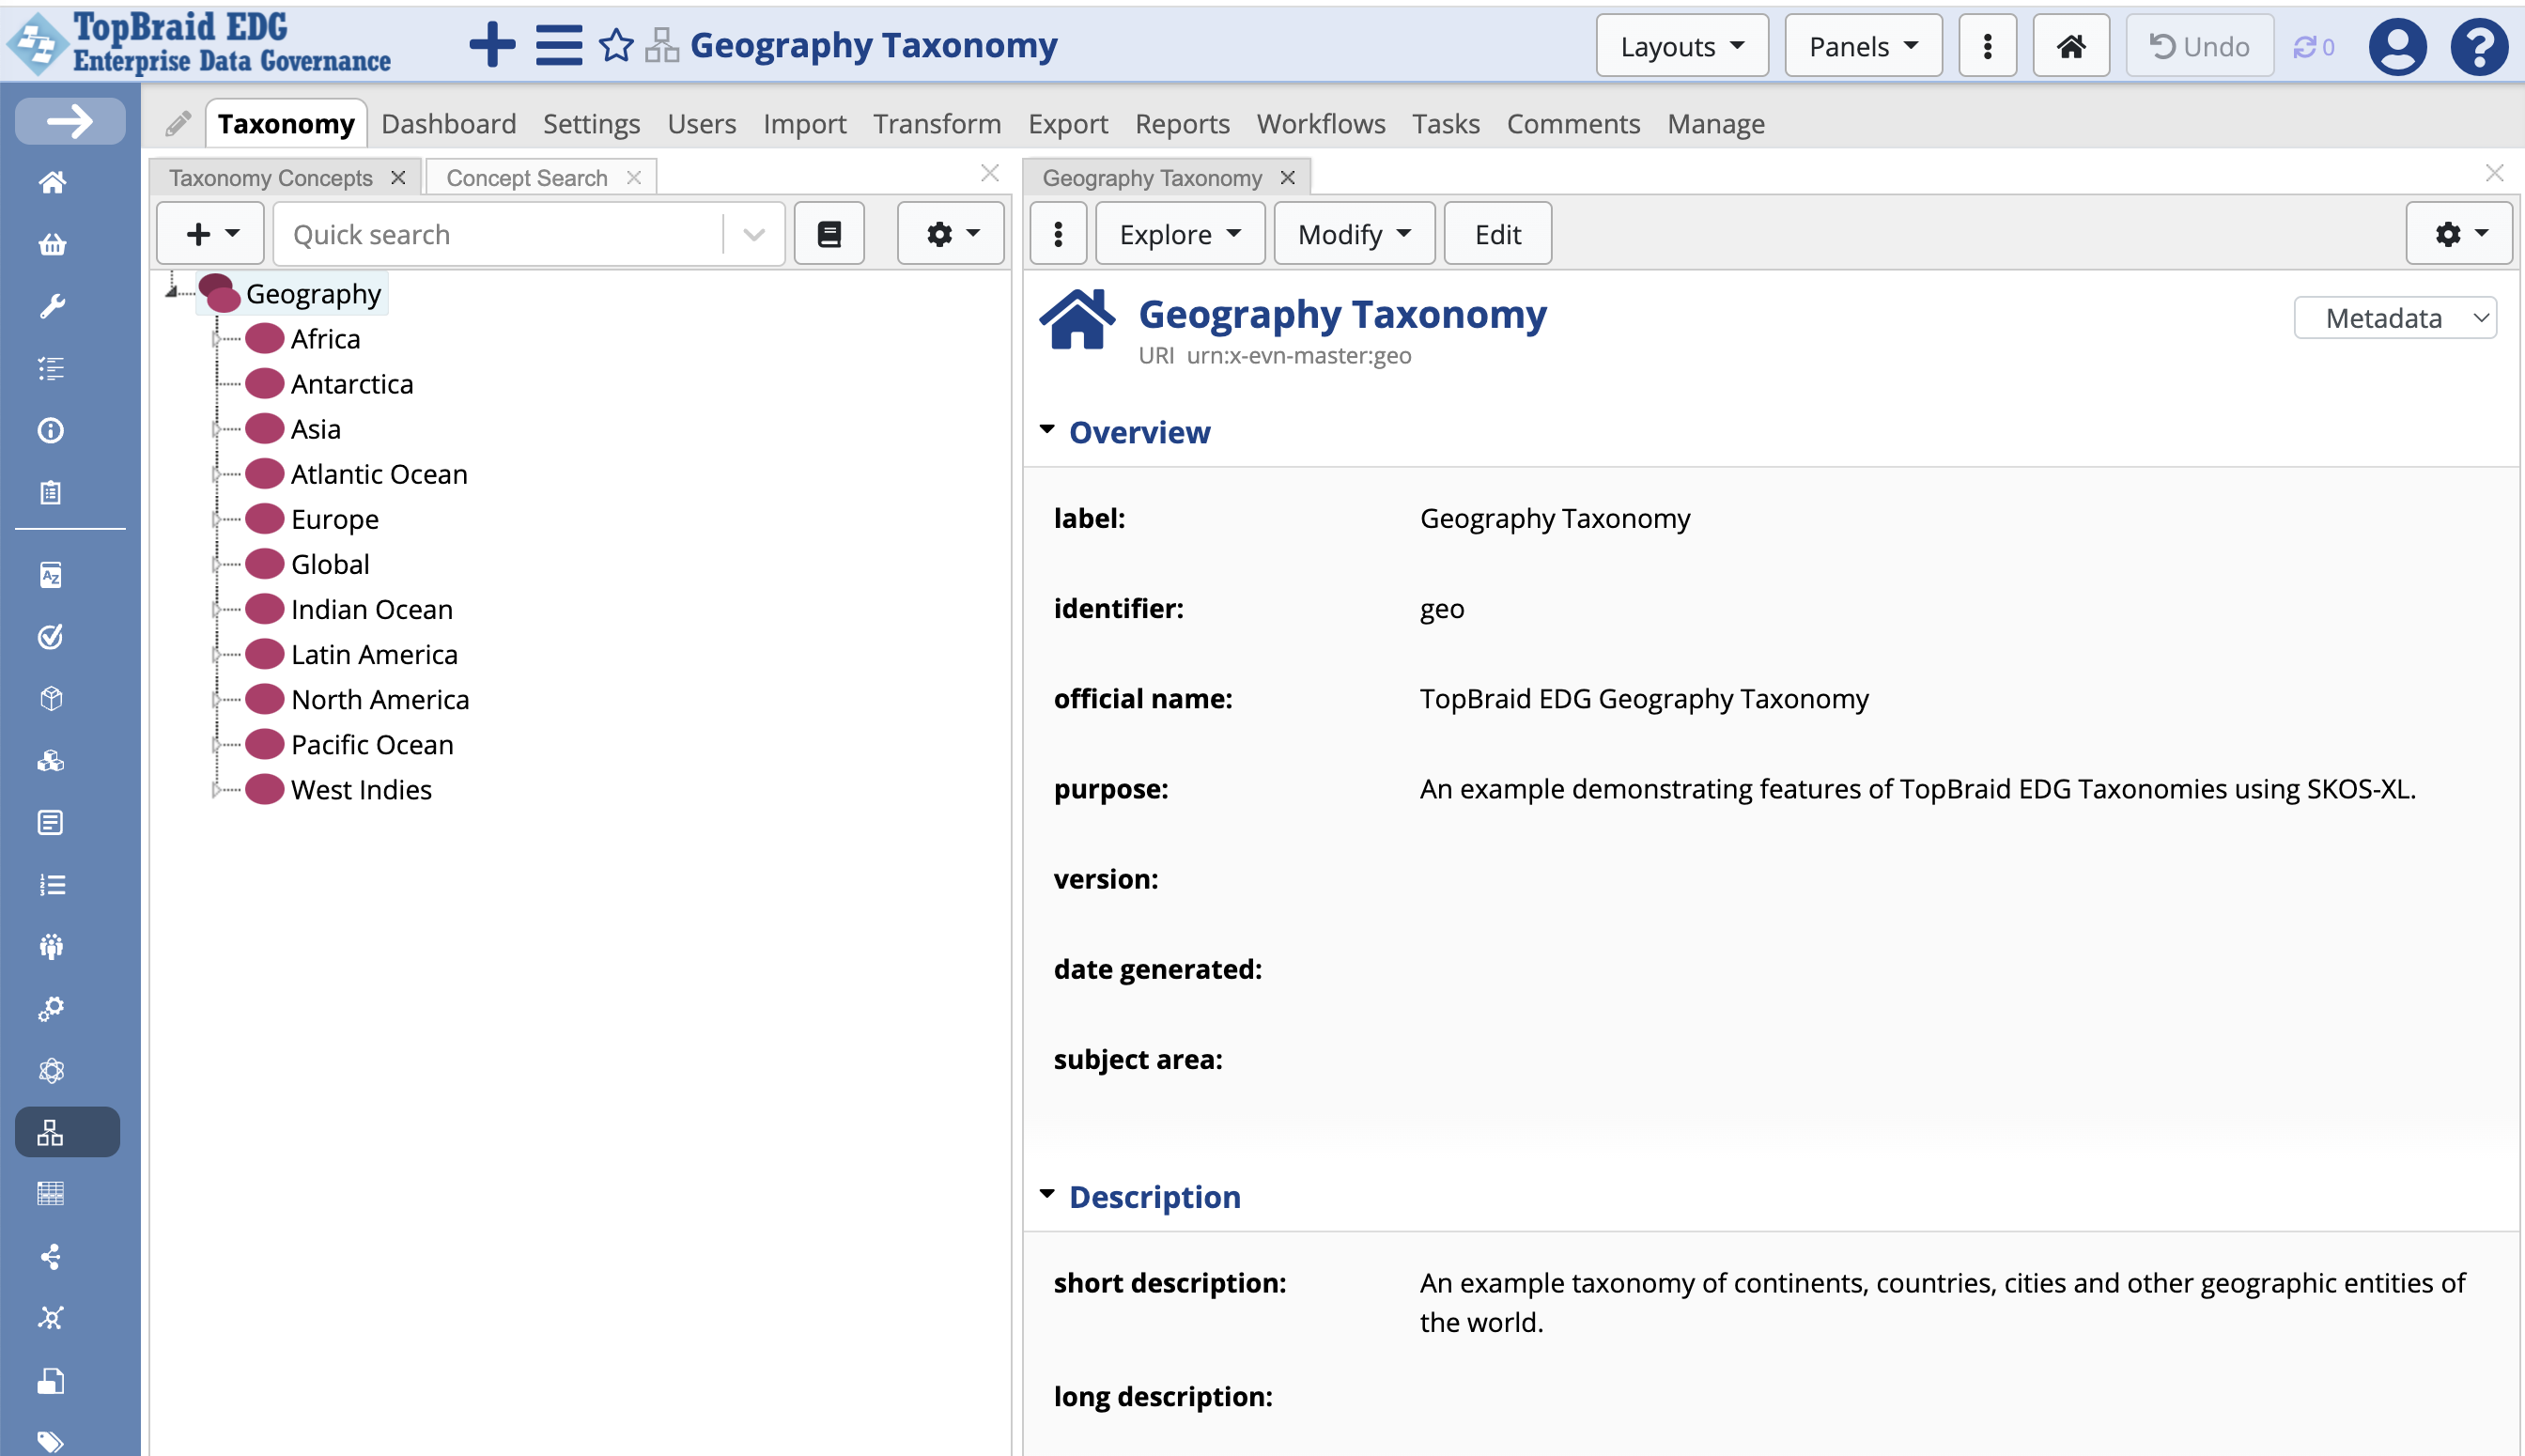Select West Indies in the concept tree
This screenshot has width=2525, height=1456.
pyautogui.click(x=361, y=790)
